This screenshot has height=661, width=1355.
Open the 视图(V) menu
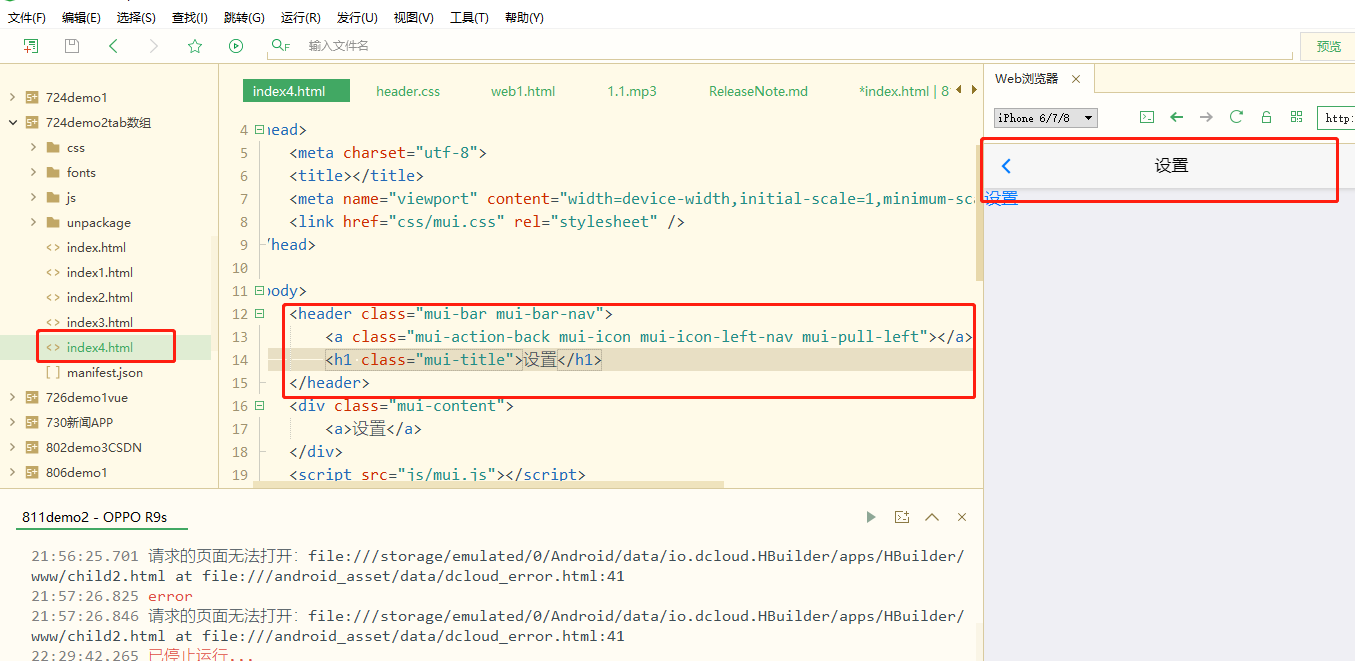click(x=413, y=18)
